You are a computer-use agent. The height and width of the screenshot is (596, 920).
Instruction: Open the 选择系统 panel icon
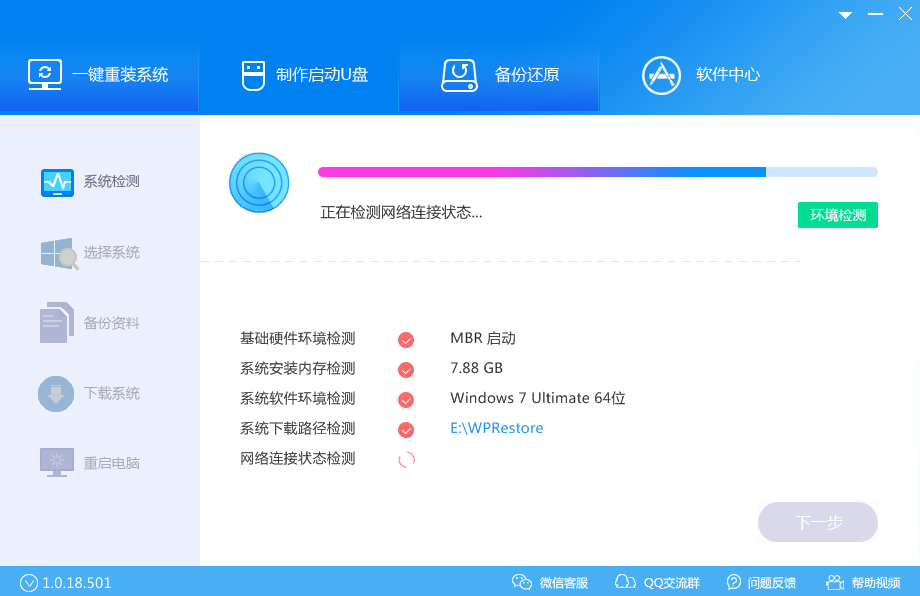tap(57, 252)
